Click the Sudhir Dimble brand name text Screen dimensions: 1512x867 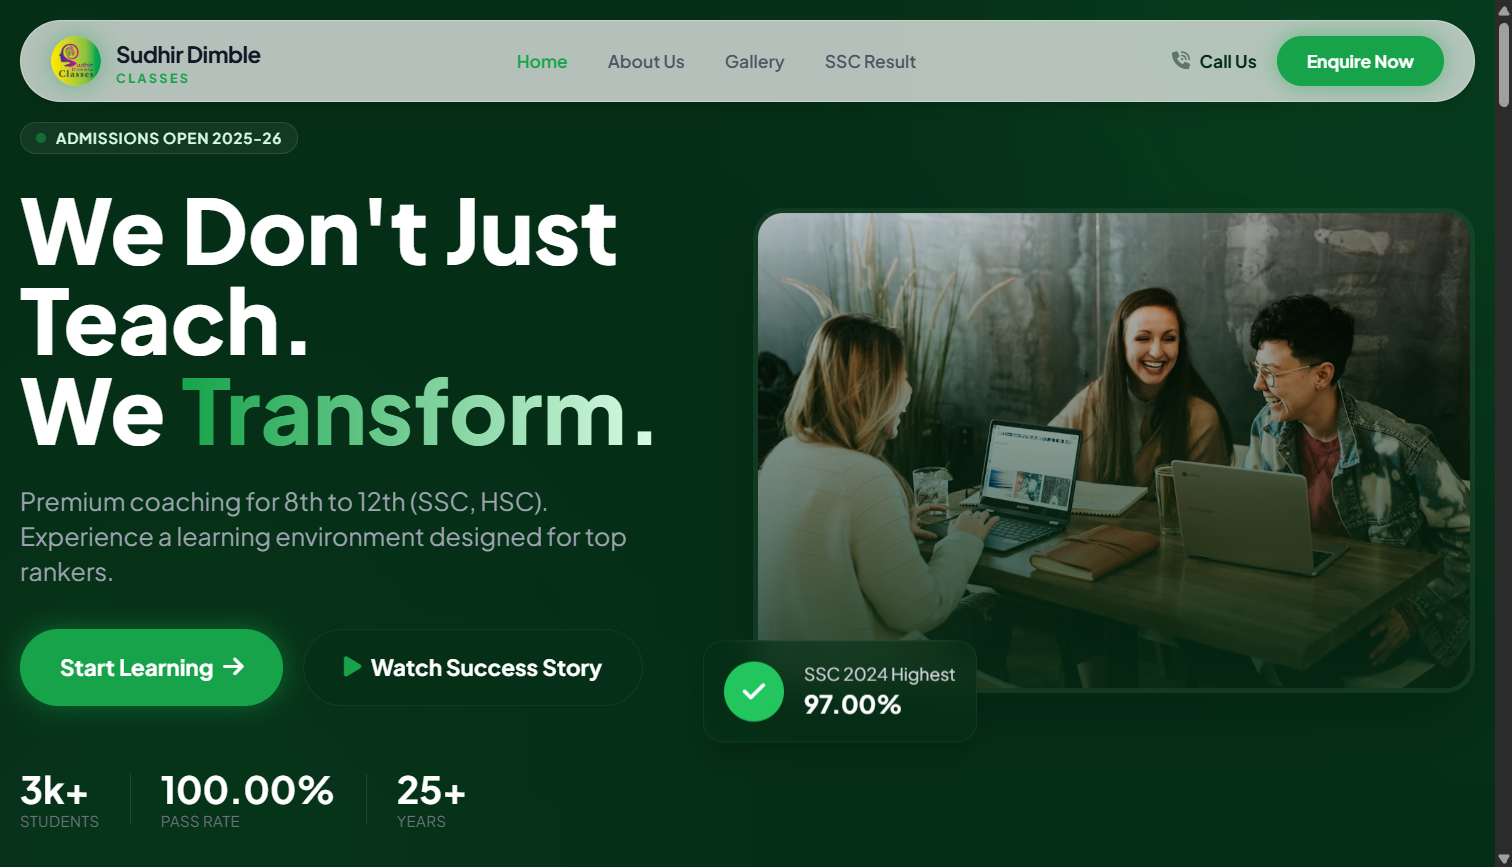[x=188, y=55]
